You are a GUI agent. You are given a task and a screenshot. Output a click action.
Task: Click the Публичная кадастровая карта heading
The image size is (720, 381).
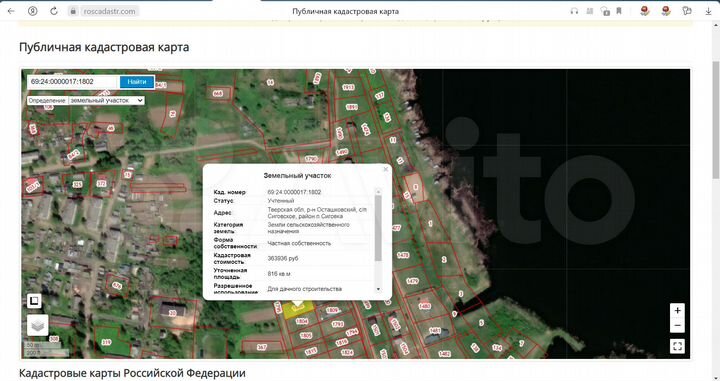[x=104, y=47]
